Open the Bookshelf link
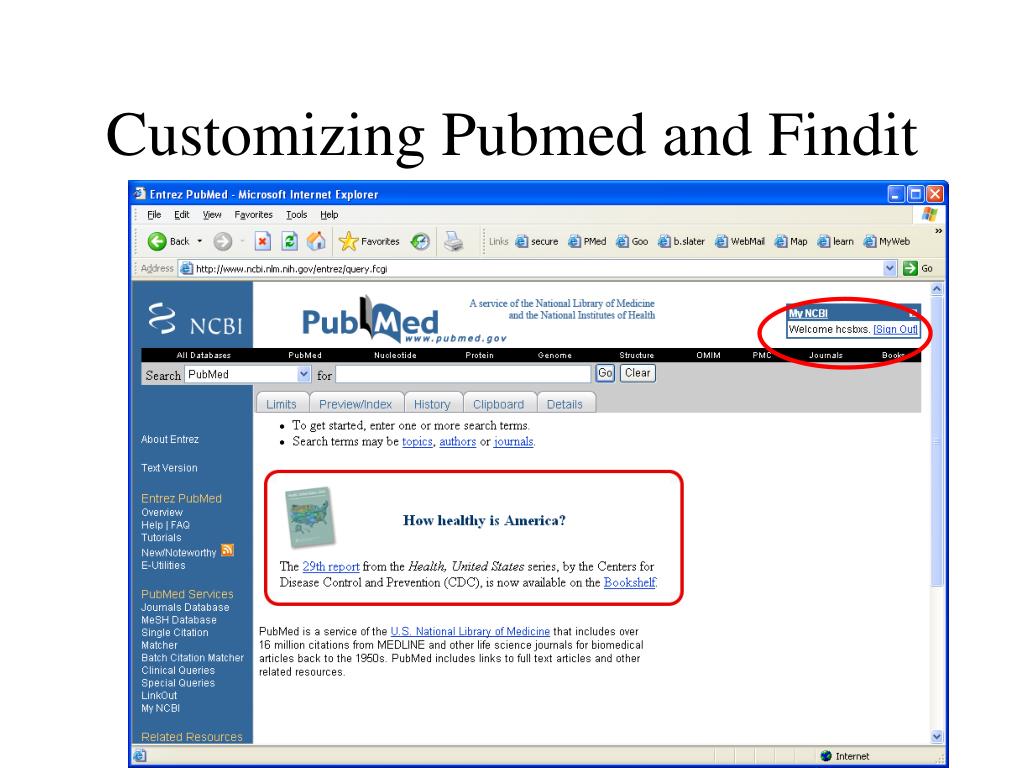 tap(630, 583)
